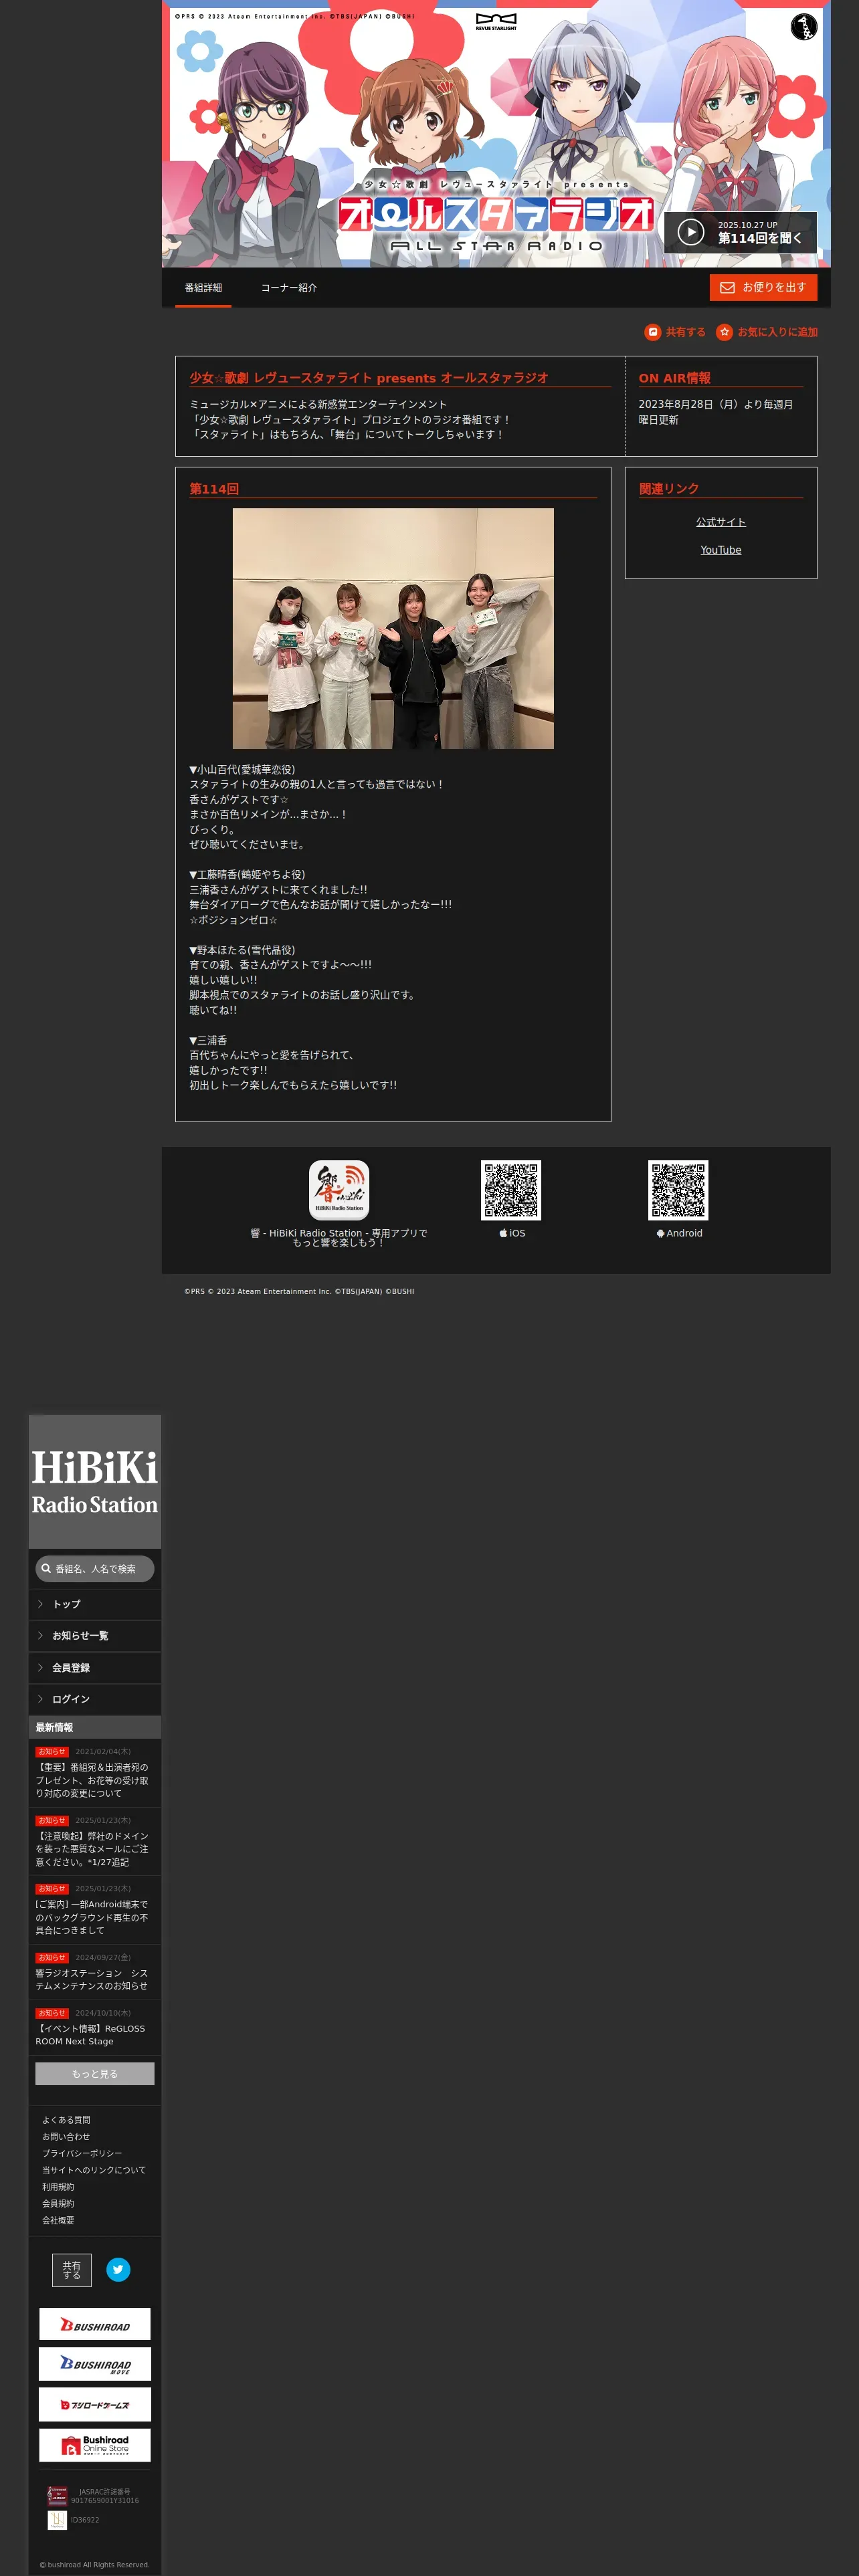
Task: Open the 会員規約 footer link
Action: coord(58,2204)
